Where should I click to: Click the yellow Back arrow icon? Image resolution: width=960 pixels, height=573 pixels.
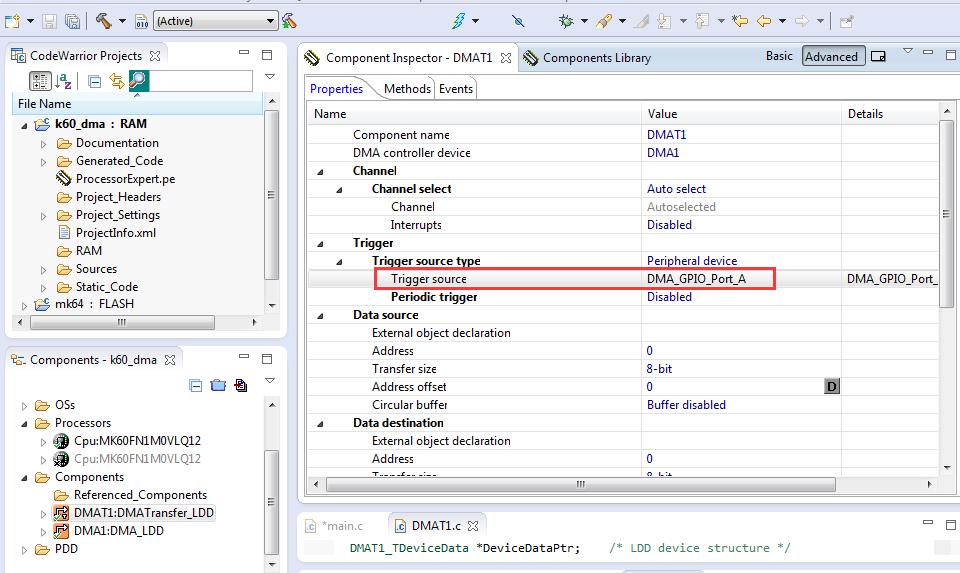click(x=764, y=21)
